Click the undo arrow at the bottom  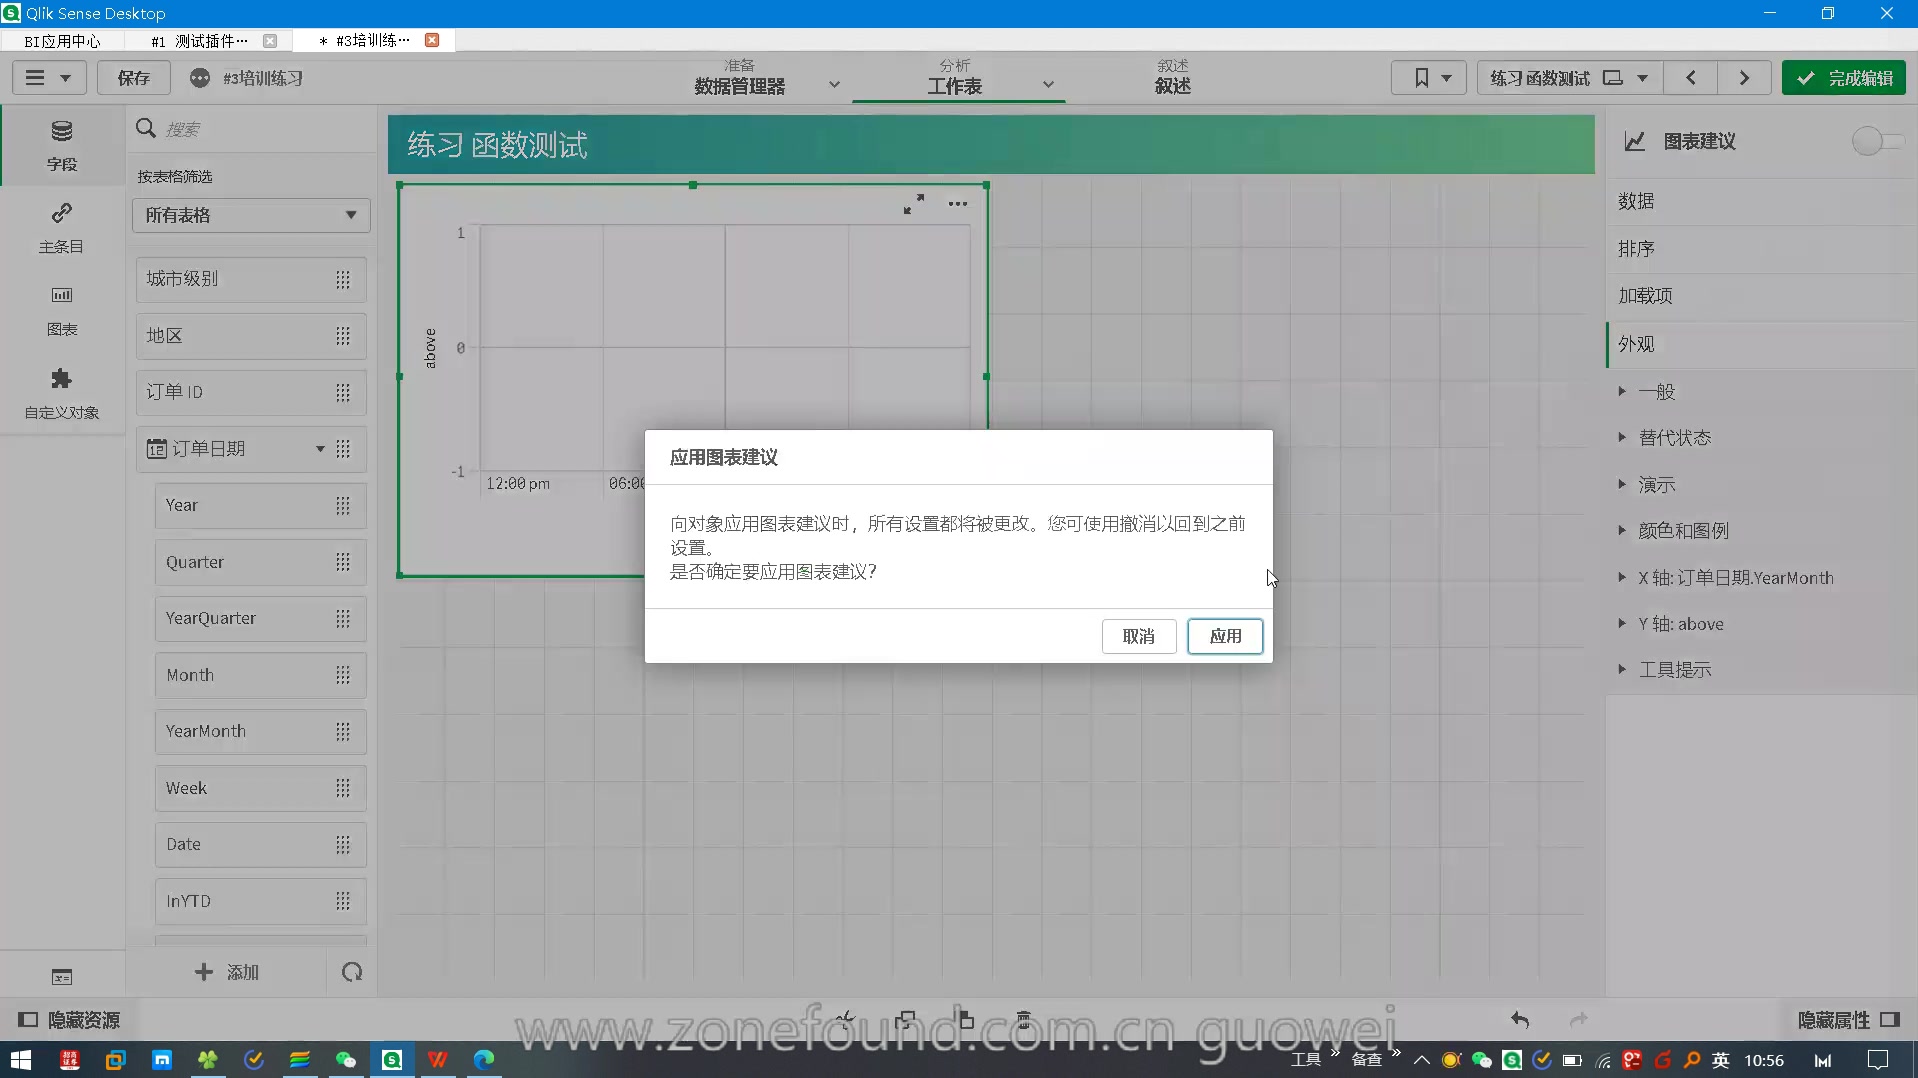tap(1521, 1019)
